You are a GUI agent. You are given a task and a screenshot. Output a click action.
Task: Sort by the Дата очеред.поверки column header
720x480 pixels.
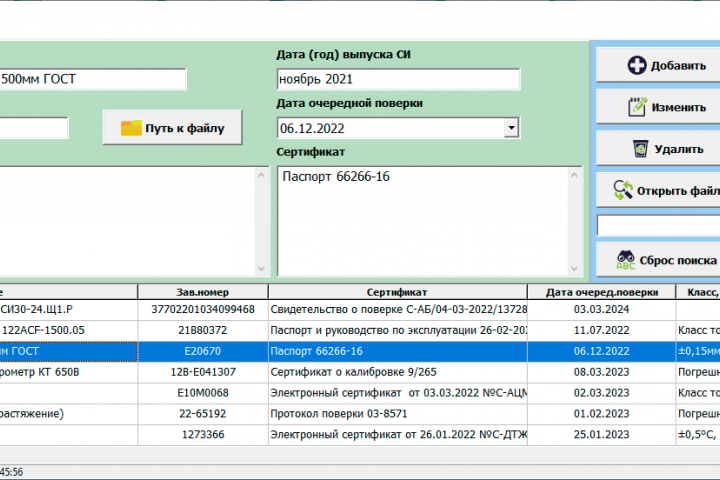click(x=602, y=292)
